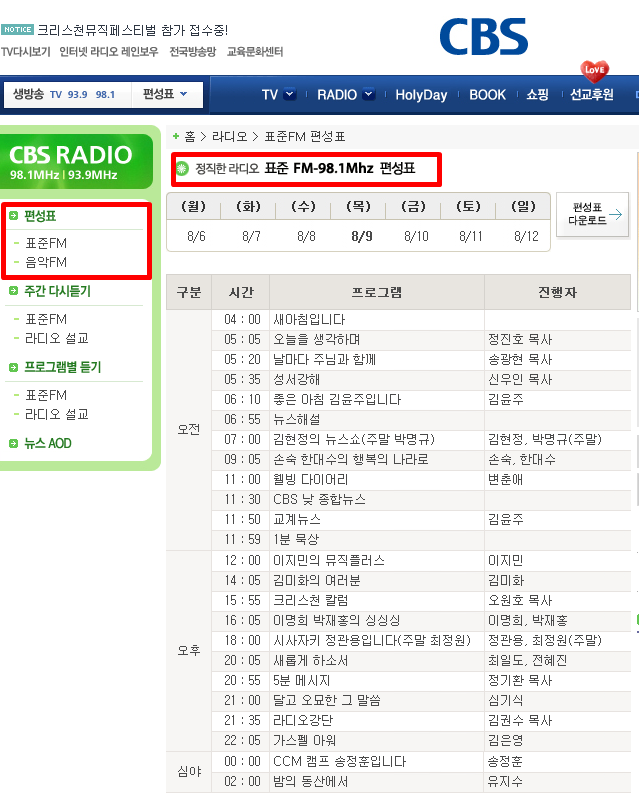Click the green bullet icon beside 뉴스 AOD
639x803 pixels.
point(14,443)
